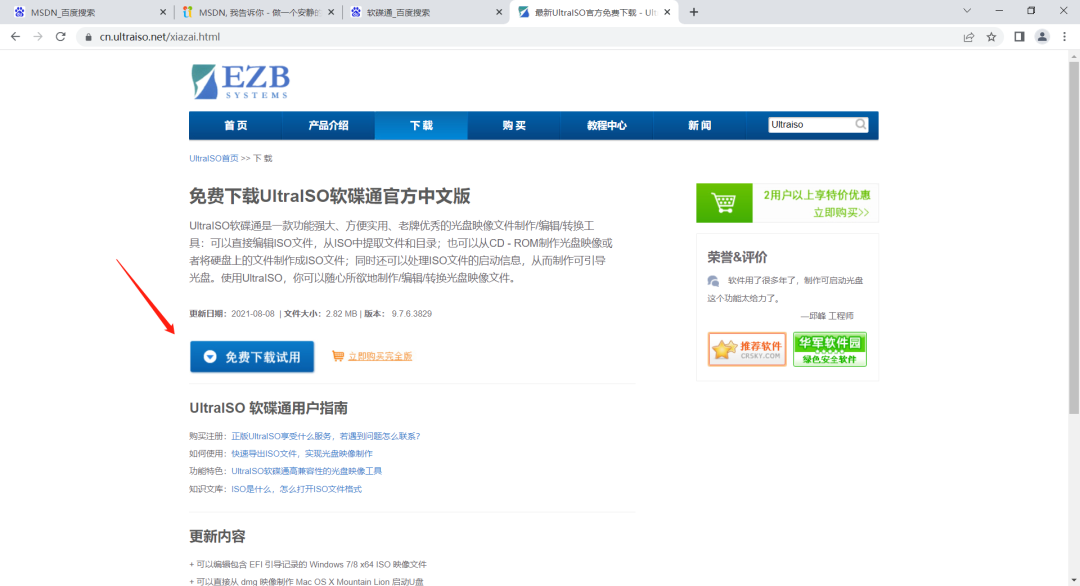This screenshot has width=1080, height=586.
Task: Click the 荣誉&评价 heading
Action: coord(737,258)
